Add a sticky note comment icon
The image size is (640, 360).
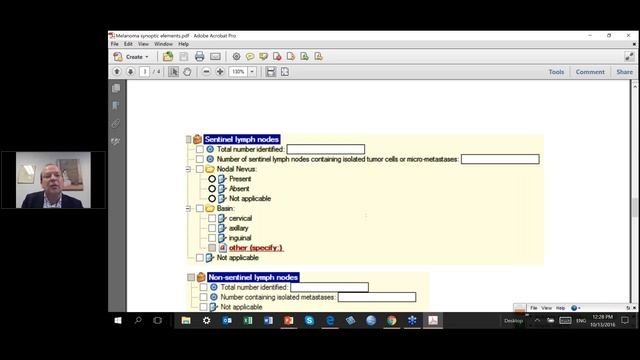click(x=250, y=56)
